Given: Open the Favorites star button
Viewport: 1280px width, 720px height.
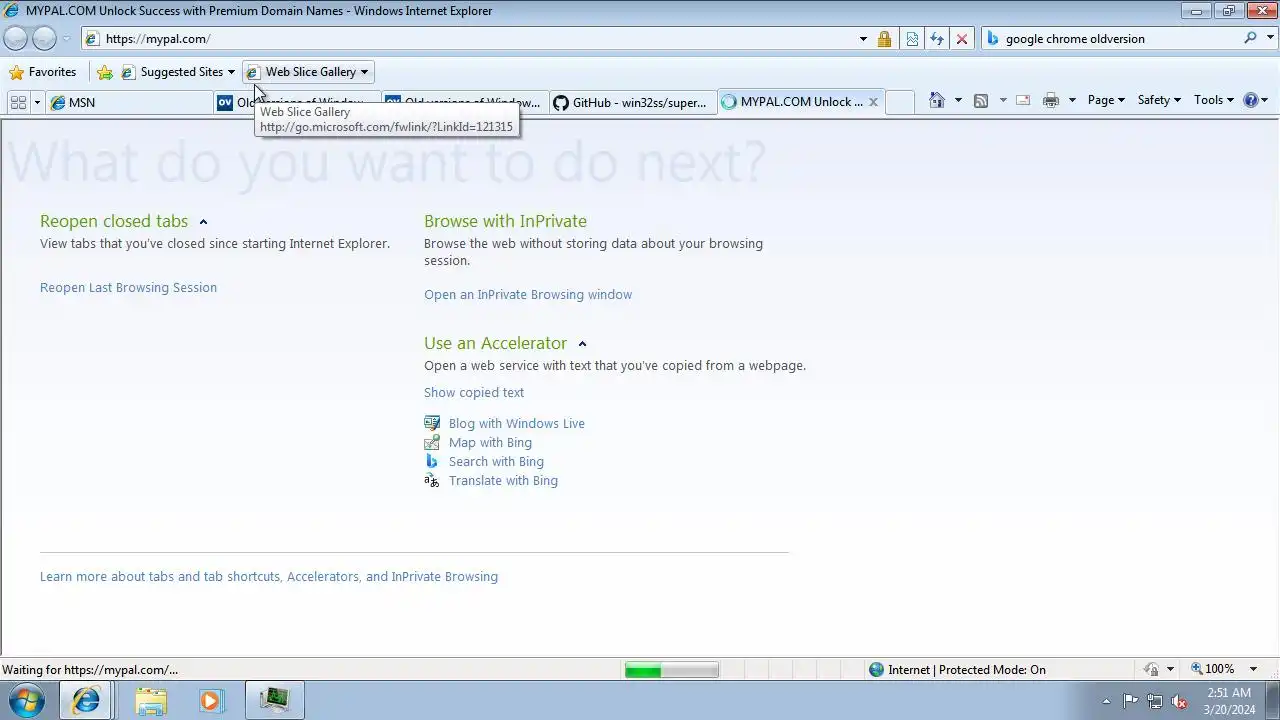Looking at the screenshot, I should [42, 72].
